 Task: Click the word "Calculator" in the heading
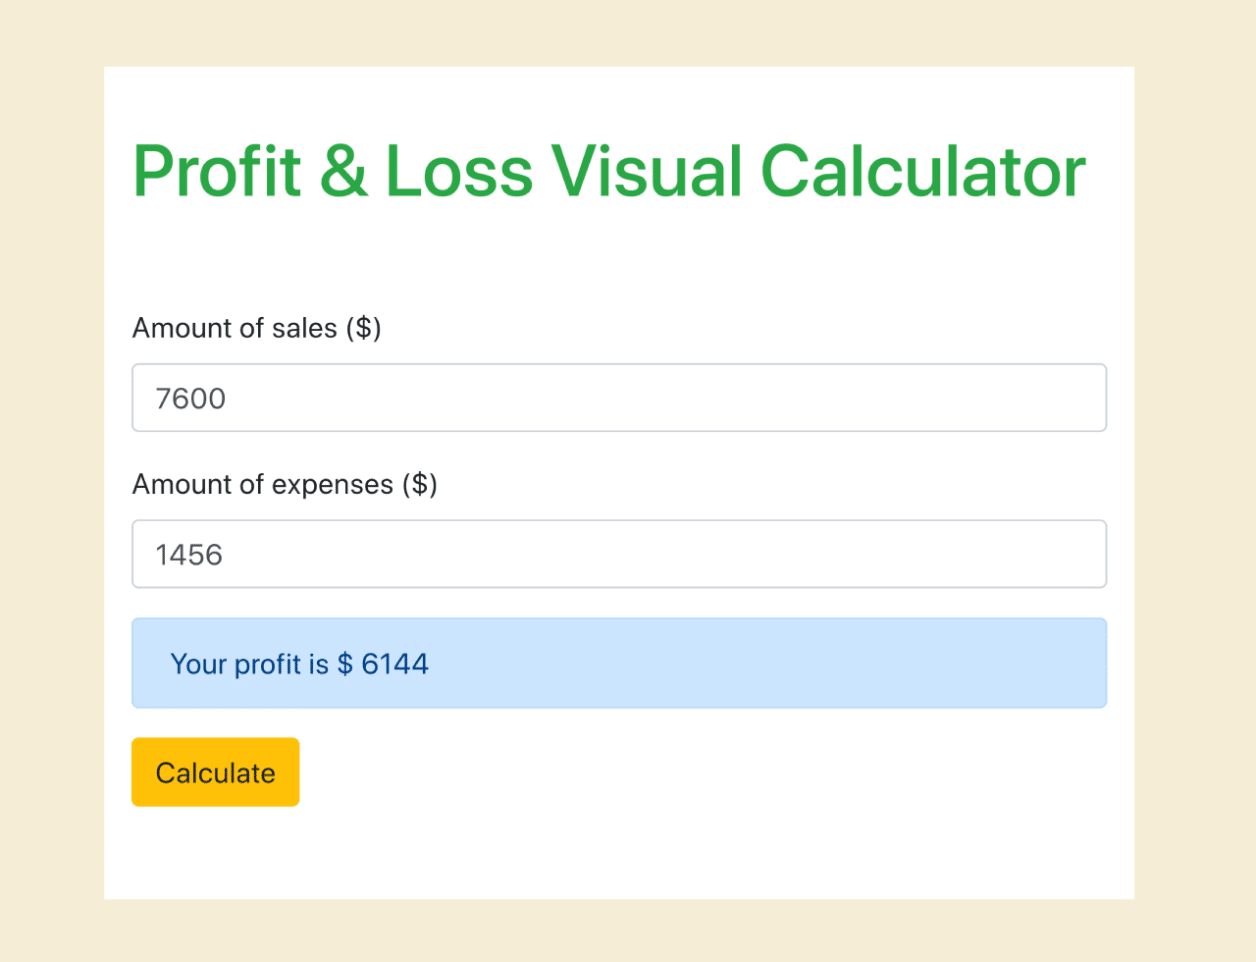[x=923, y=172]
